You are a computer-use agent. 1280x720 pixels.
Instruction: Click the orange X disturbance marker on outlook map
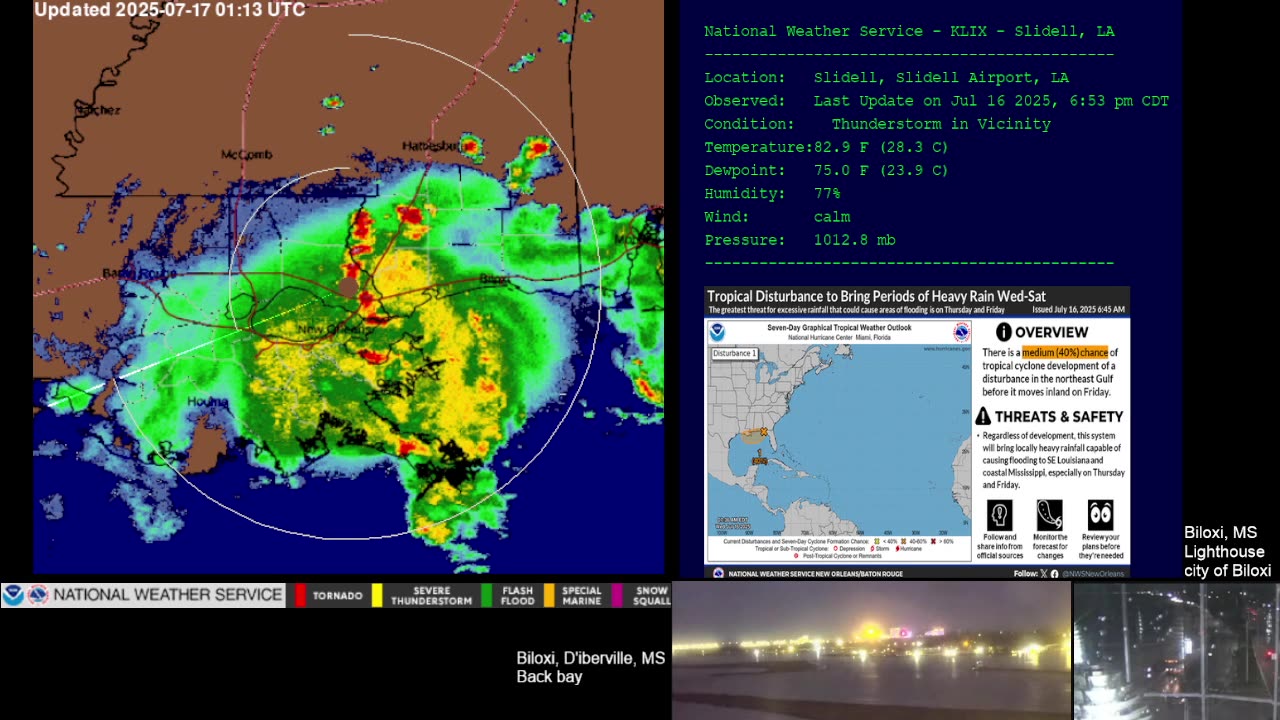[x=764, y=432]
